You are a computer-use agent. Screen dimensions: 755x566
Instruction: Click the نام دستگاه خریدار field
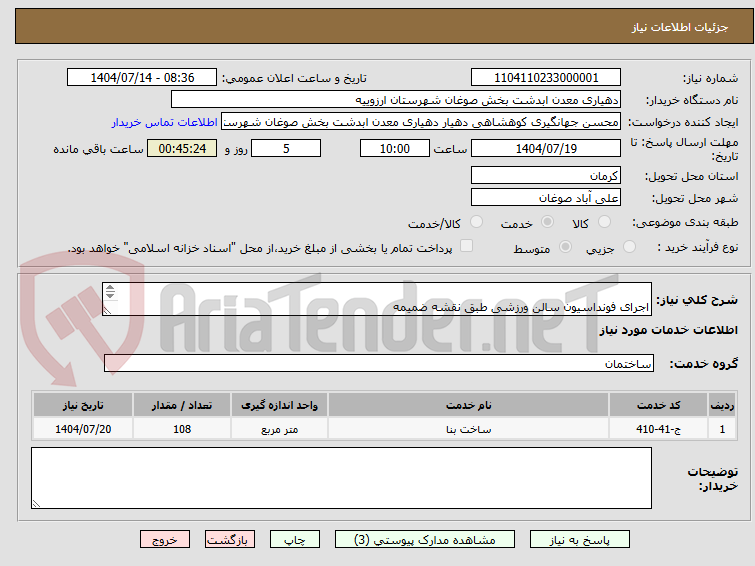pyautogui.click(x=396, y=100)
